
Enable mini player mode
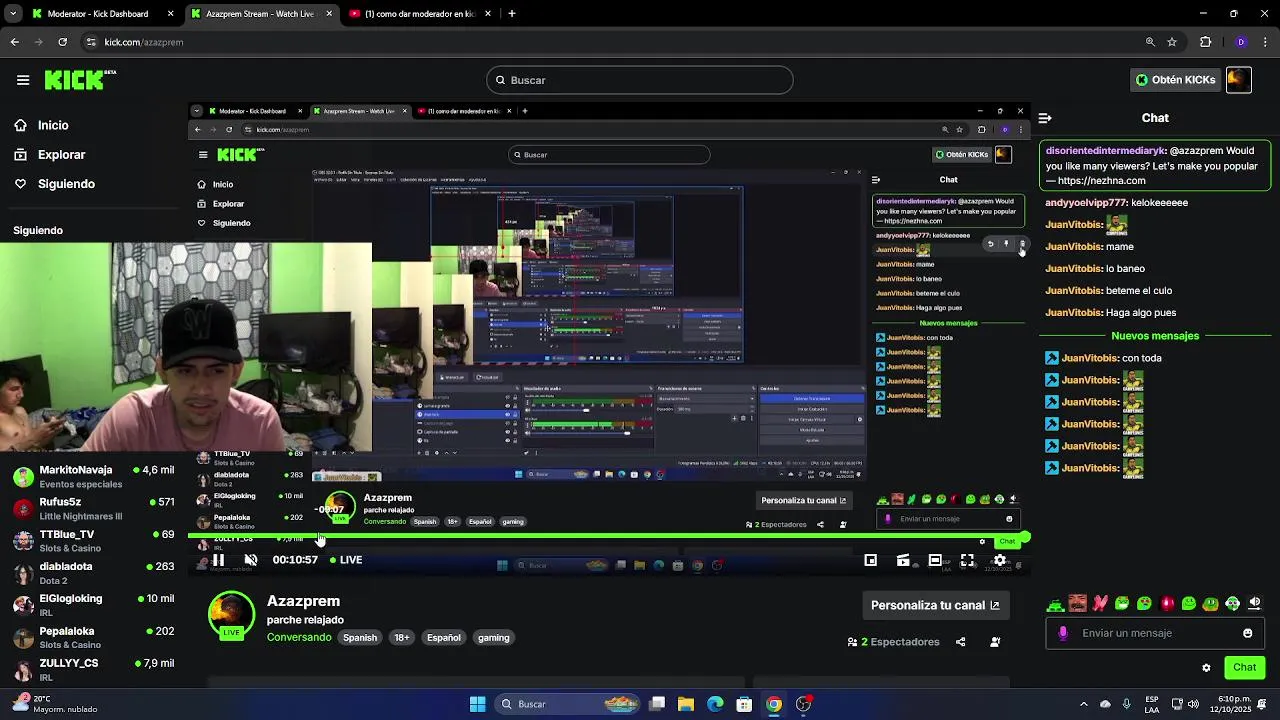(871, 560)
